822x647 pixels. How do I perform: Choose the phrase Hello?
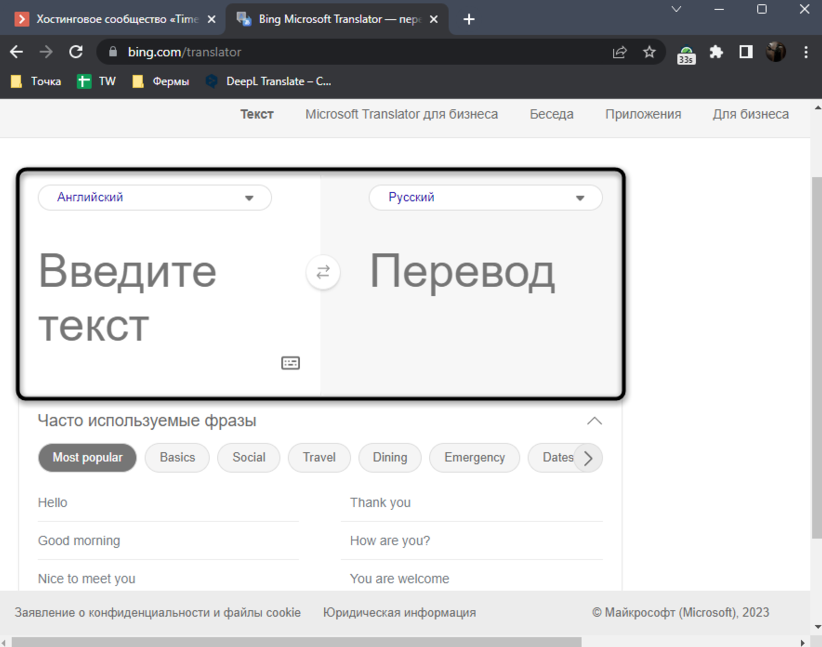pos(168,502)
